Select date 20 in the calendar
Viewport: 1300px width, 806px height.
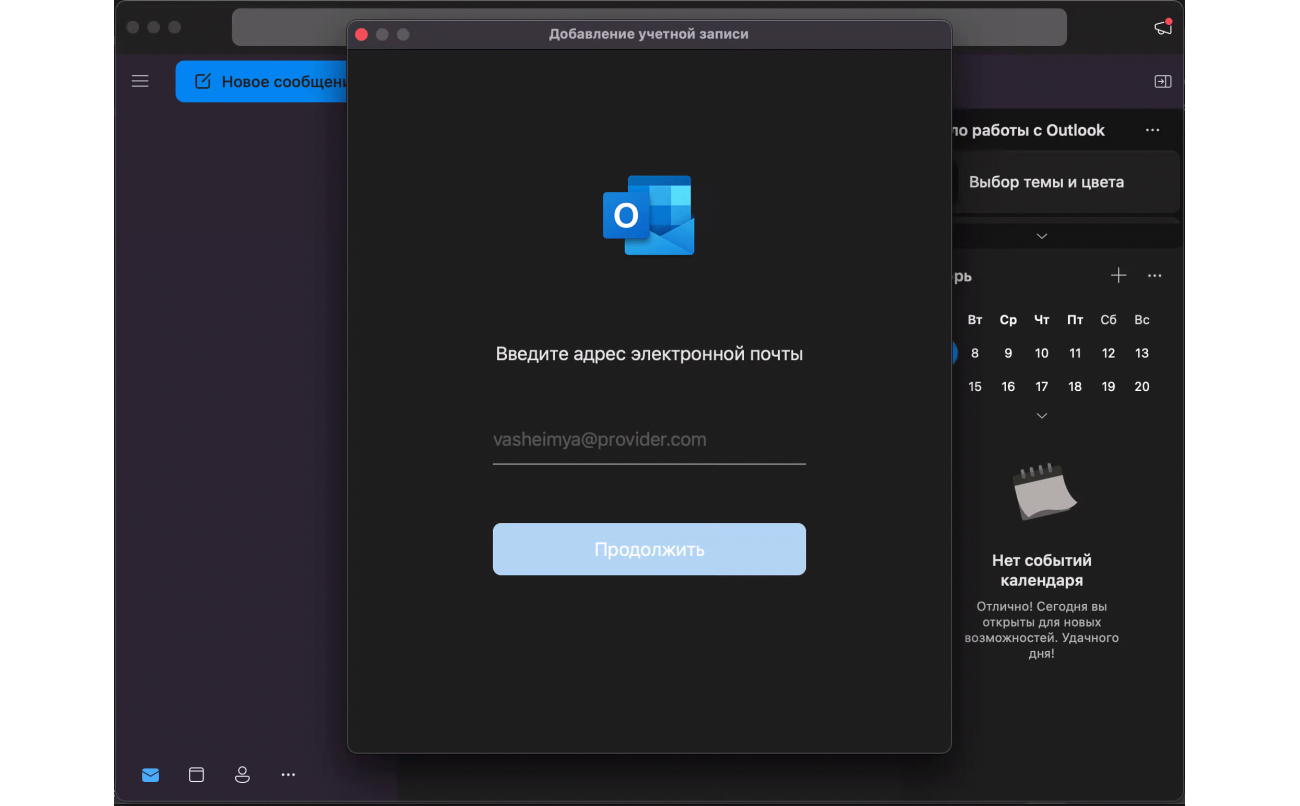[x=1142, y=386]
